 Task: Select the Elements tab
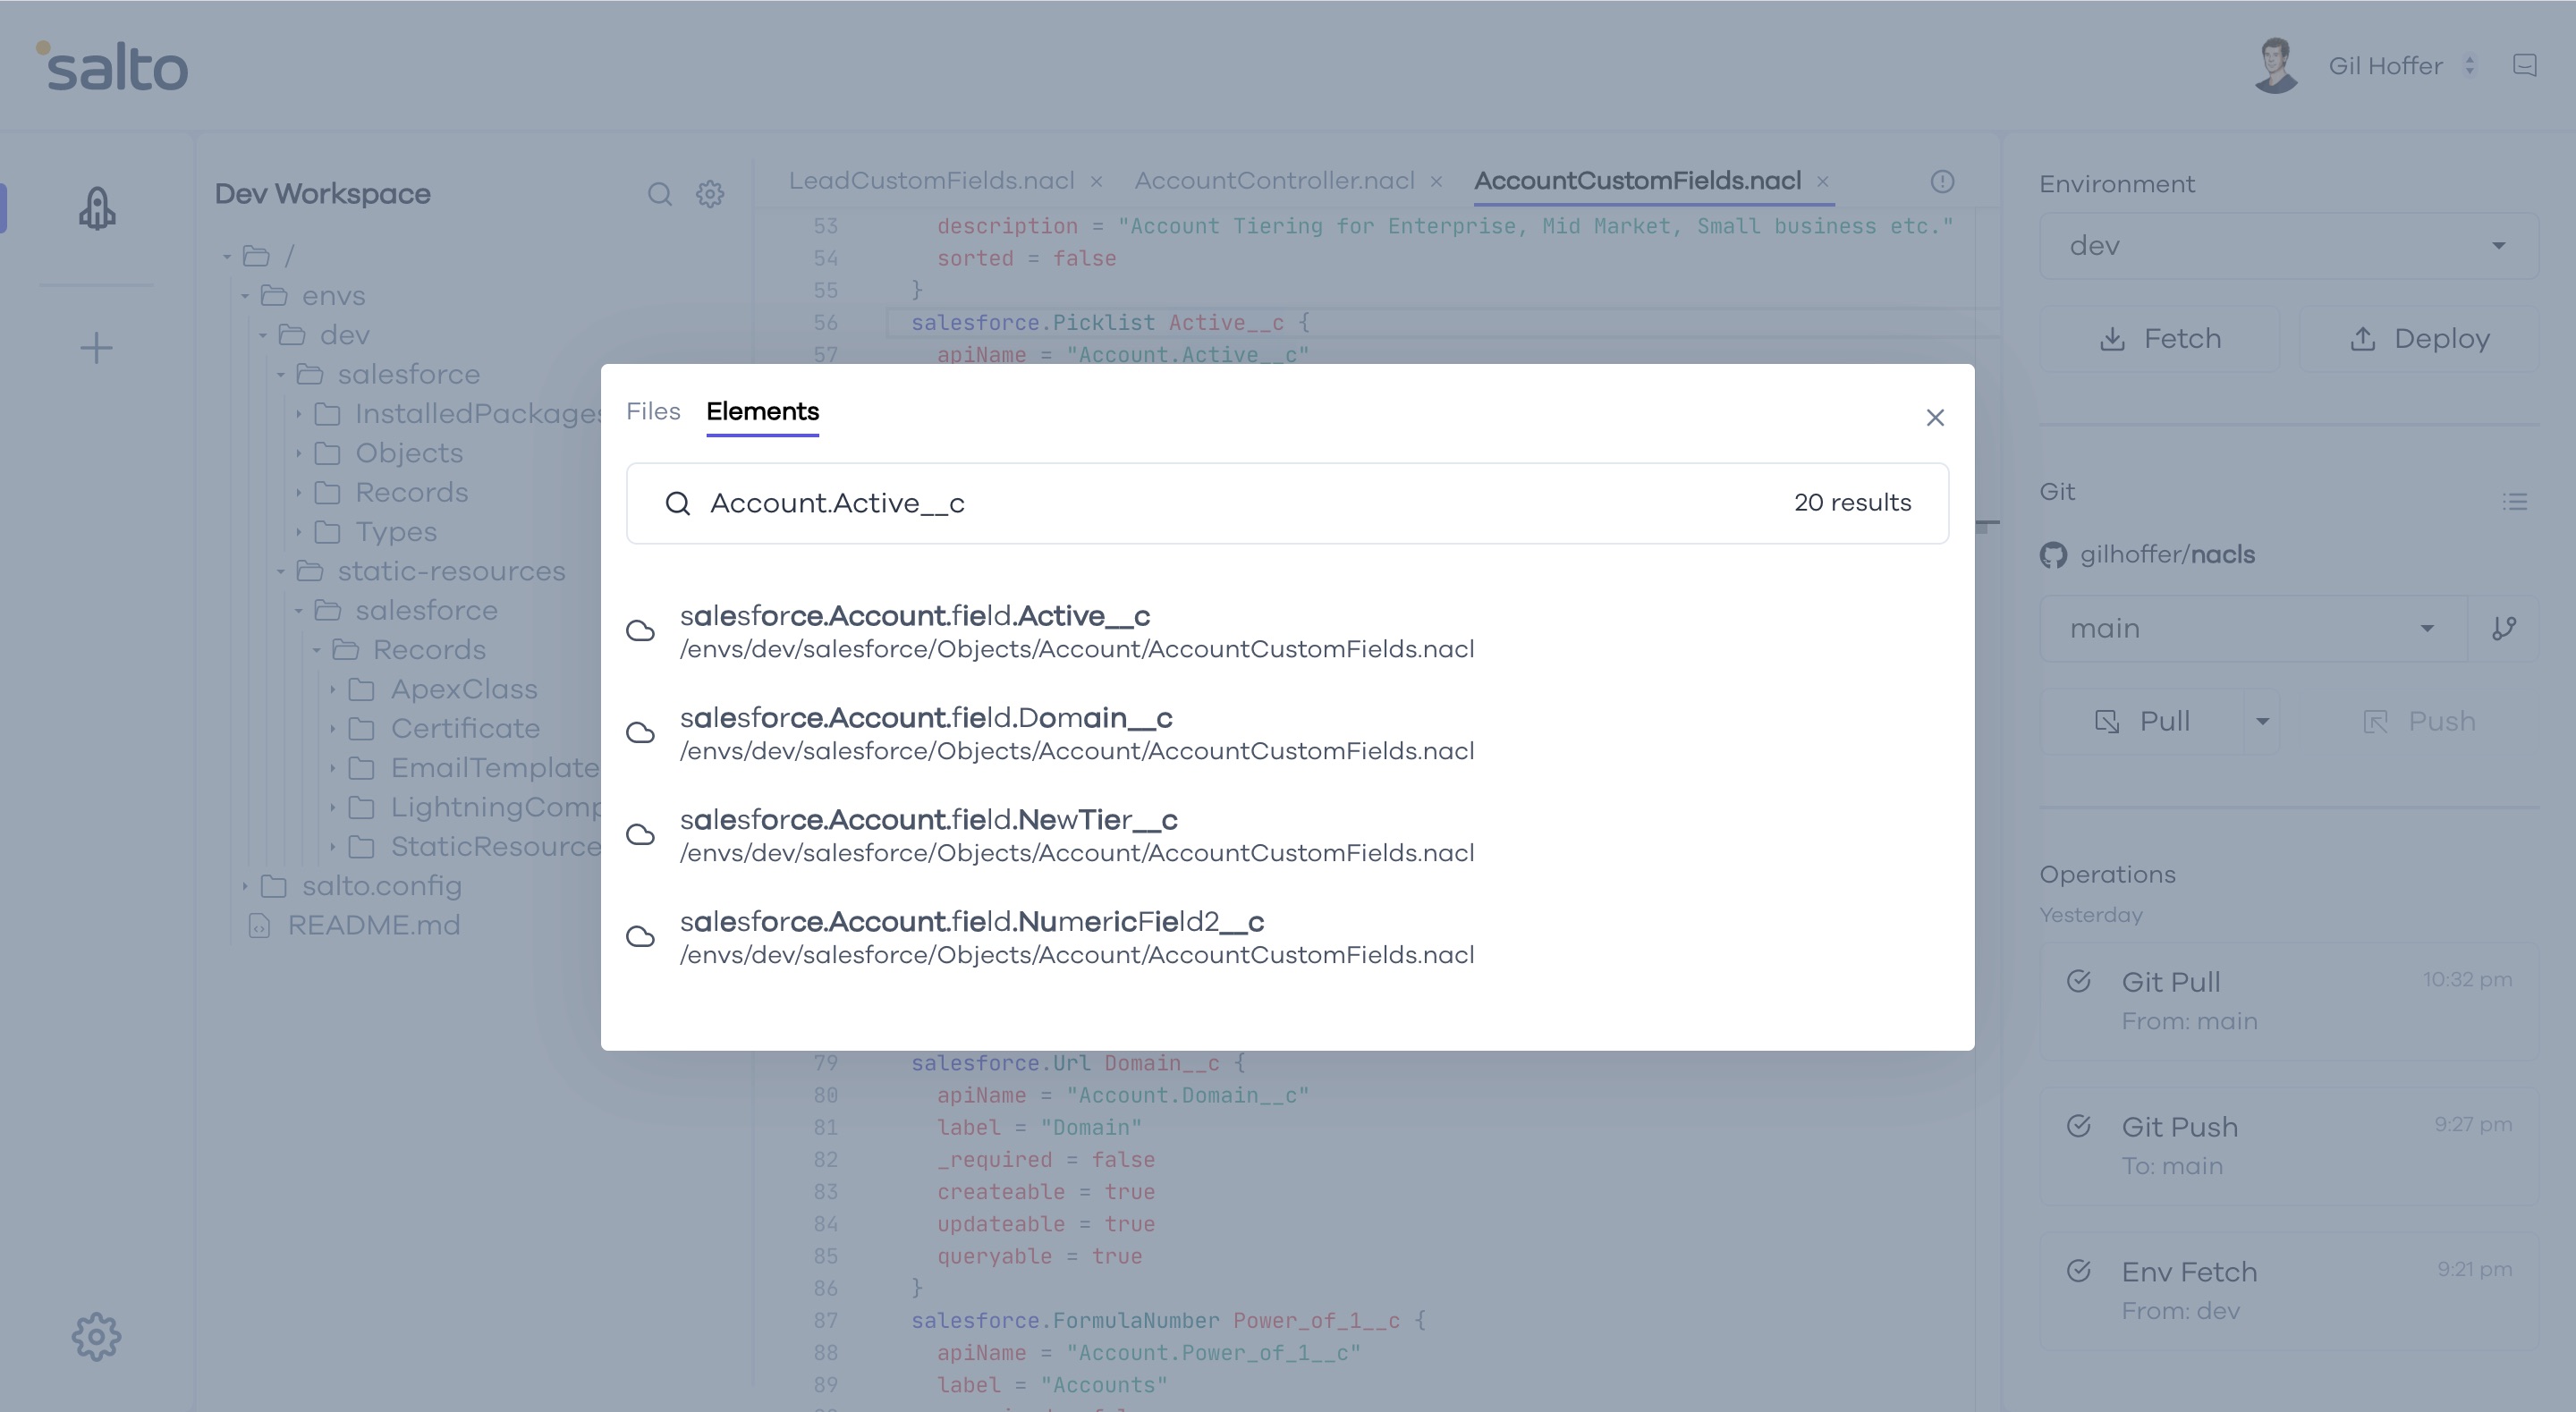click(x=762, y=411)
